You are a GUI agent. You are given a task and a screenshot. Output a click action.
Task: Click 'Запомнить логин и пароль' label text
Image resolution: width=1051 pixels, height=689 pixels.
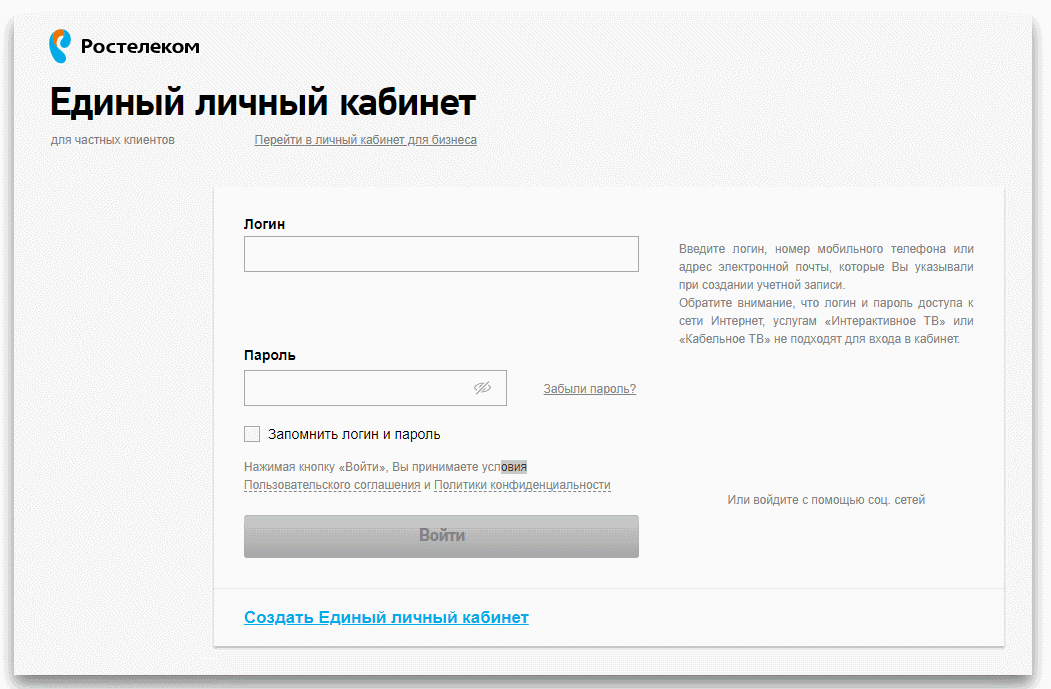[x=354, y=434]
